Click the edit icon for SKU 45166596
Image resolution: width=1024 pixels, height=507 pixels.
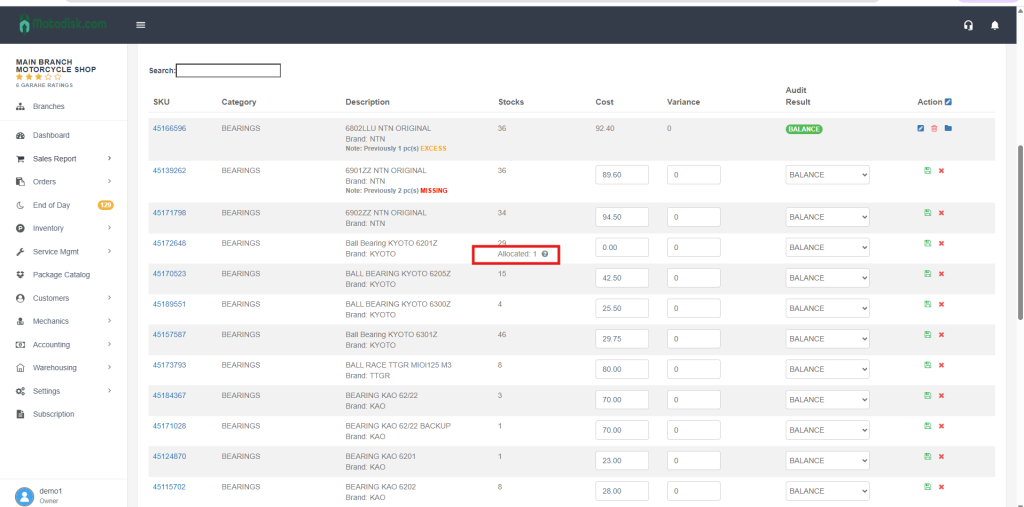point(921,128)
